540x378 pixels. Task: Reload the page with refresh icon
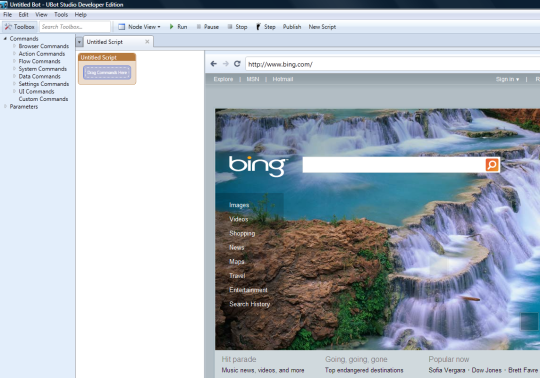(x=237, y=64)
